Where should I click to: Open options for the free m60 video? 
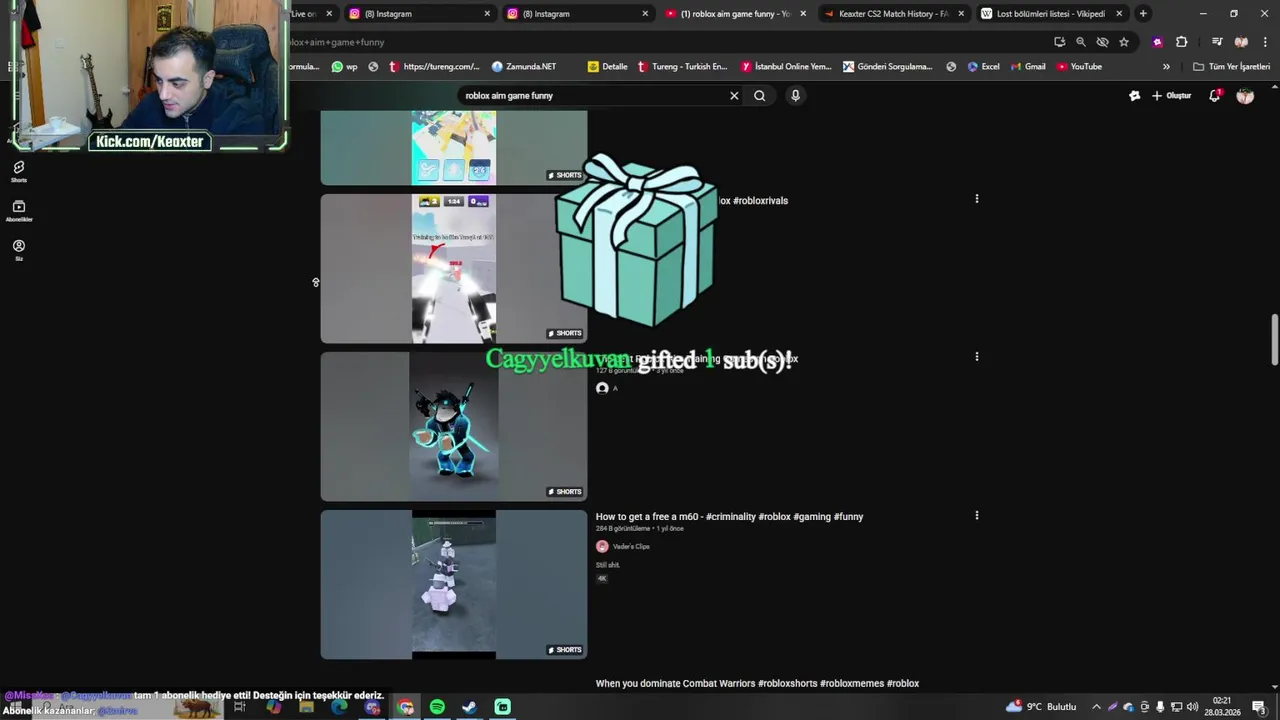coord(977,516)
